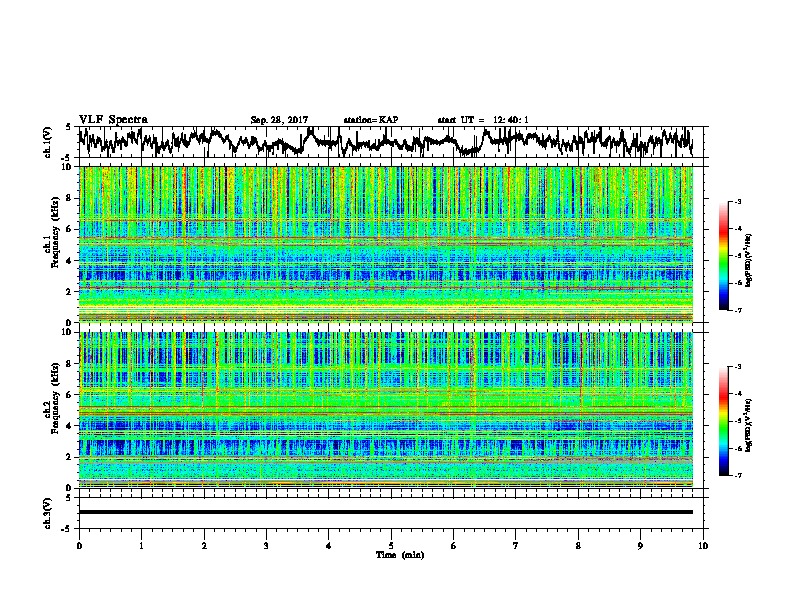
Task: Click the "ch.3(V)" axis label
Action: (x=47, y=513)
